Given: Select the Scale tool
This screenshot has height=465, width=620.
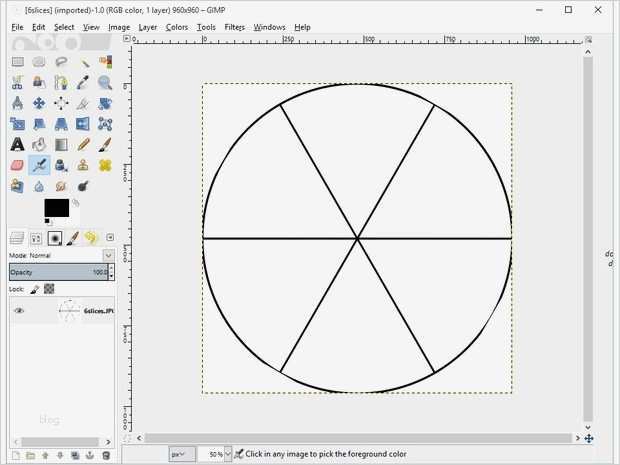Looking at the screenshot, I should pyautogui.click(x=17, y=124).
